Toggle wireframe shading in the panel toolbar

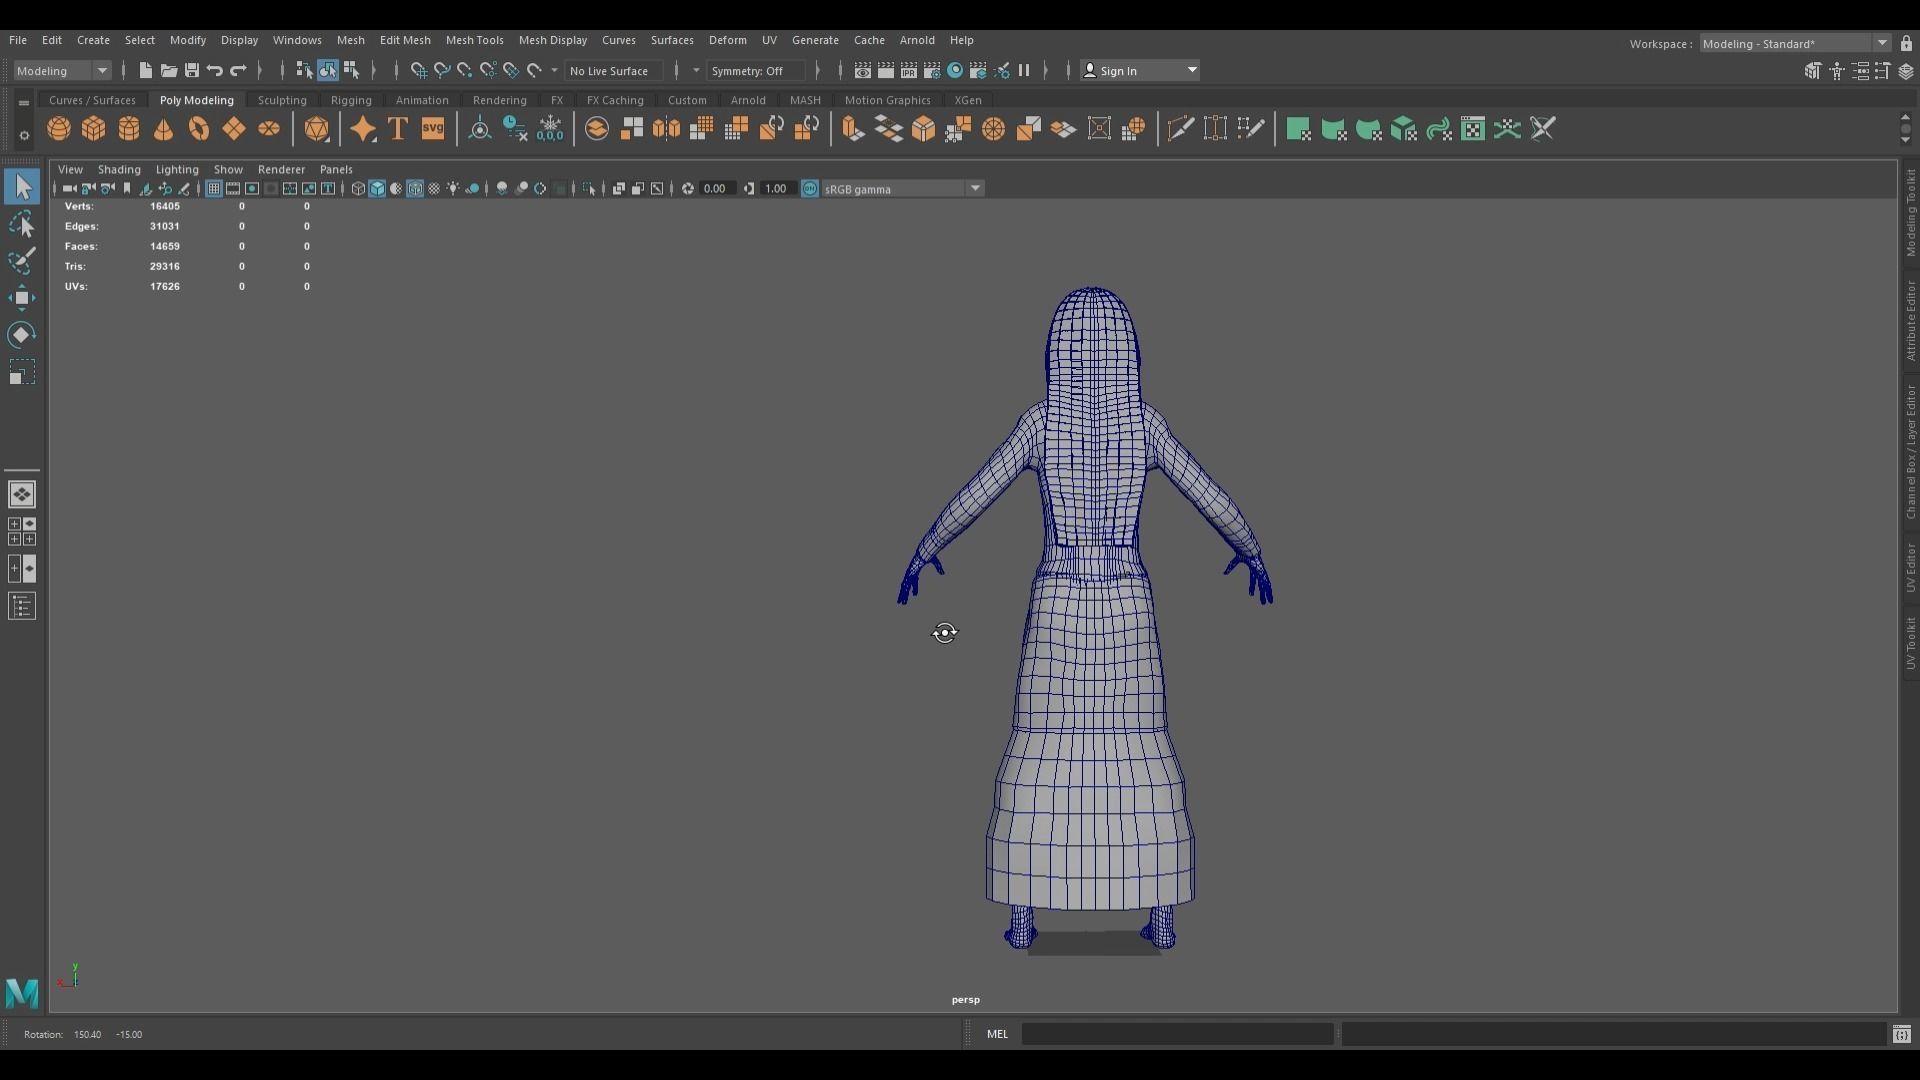click(358, 189)
